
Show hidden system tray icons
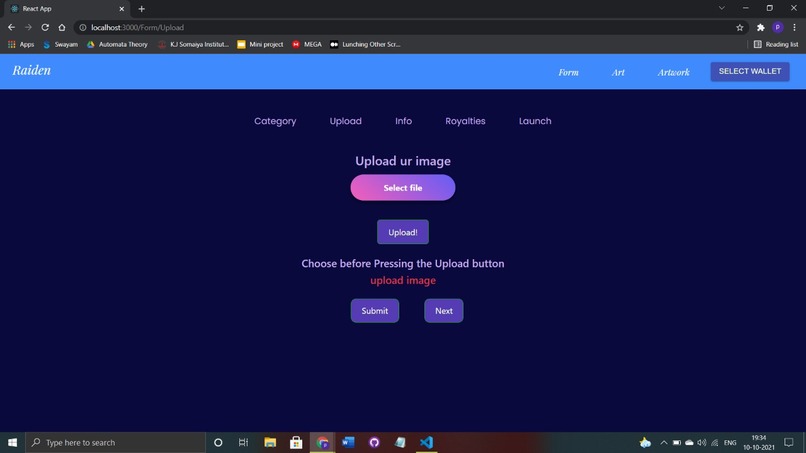point(664,442)
